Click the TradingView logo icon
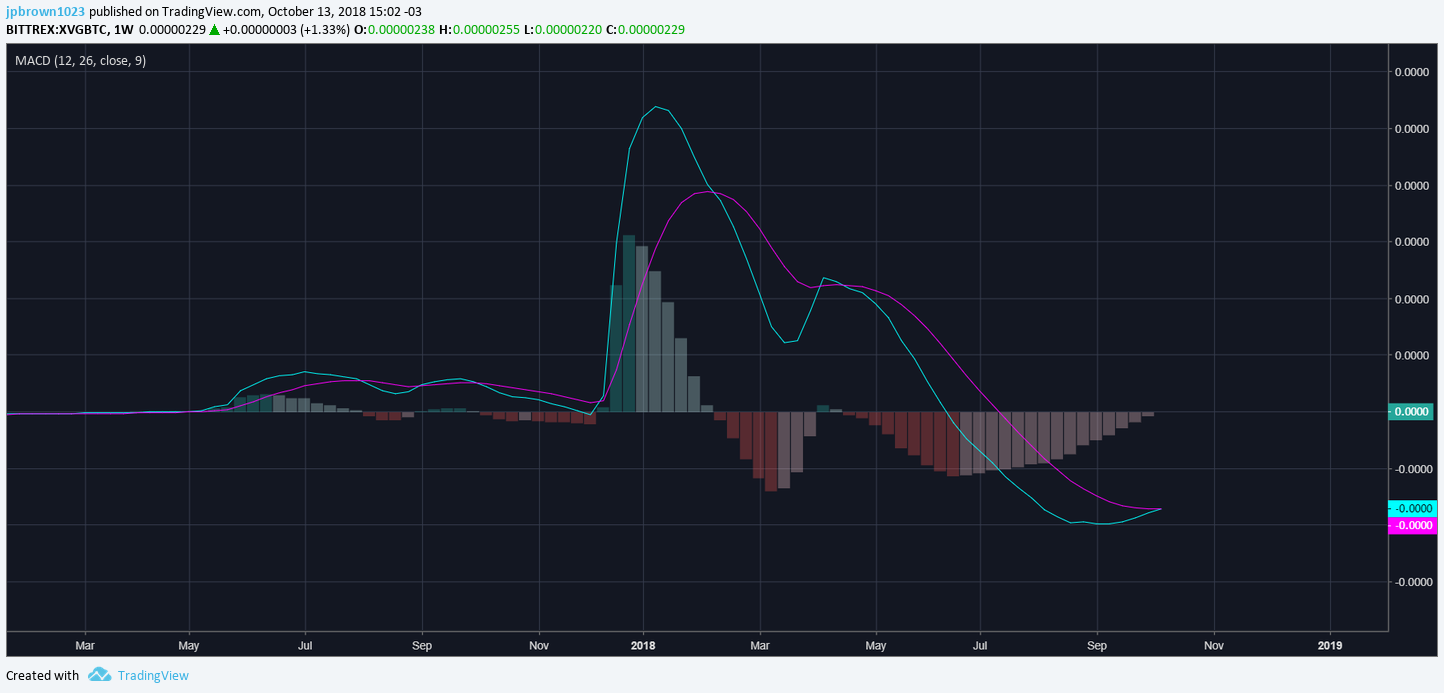 (99, 675)
